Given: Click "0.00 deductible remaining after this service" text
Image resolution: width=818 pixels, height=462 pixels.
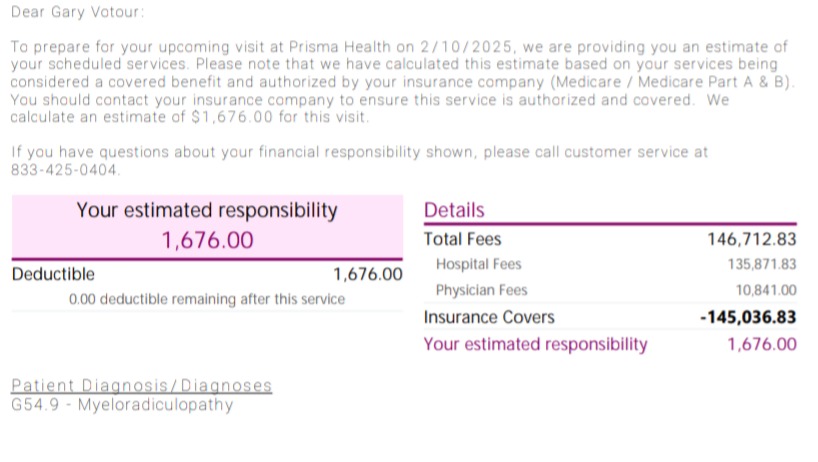Looking at the screenshot, I should coord(207,299).
